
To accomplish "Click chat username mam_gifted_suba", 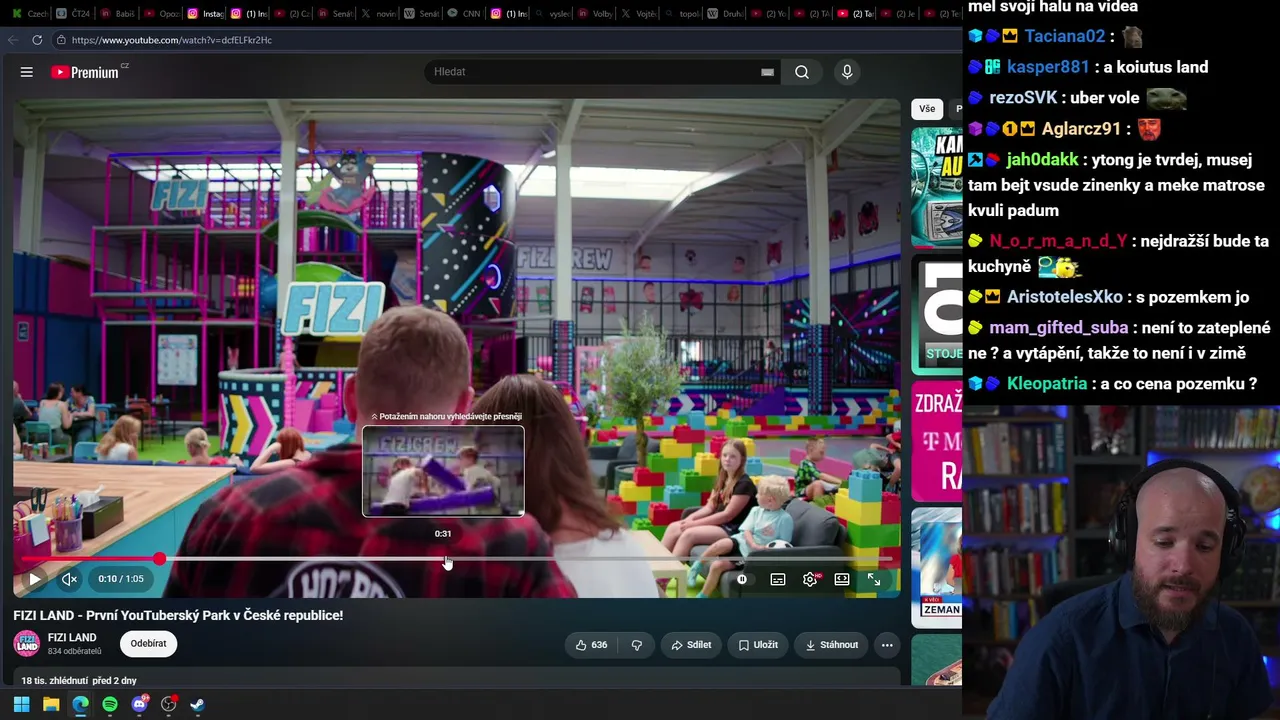I will 1059,328.
